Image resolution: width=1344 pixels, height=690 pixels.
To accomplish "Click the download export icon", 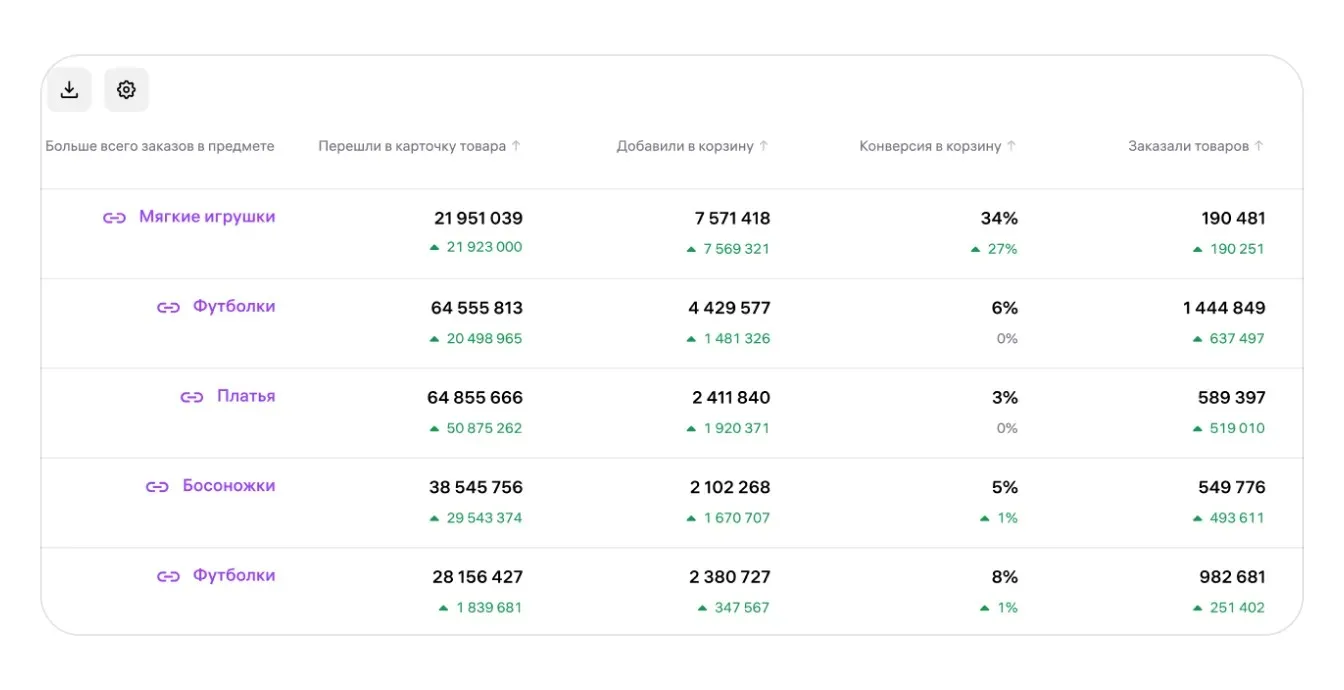I will point(69,90).
